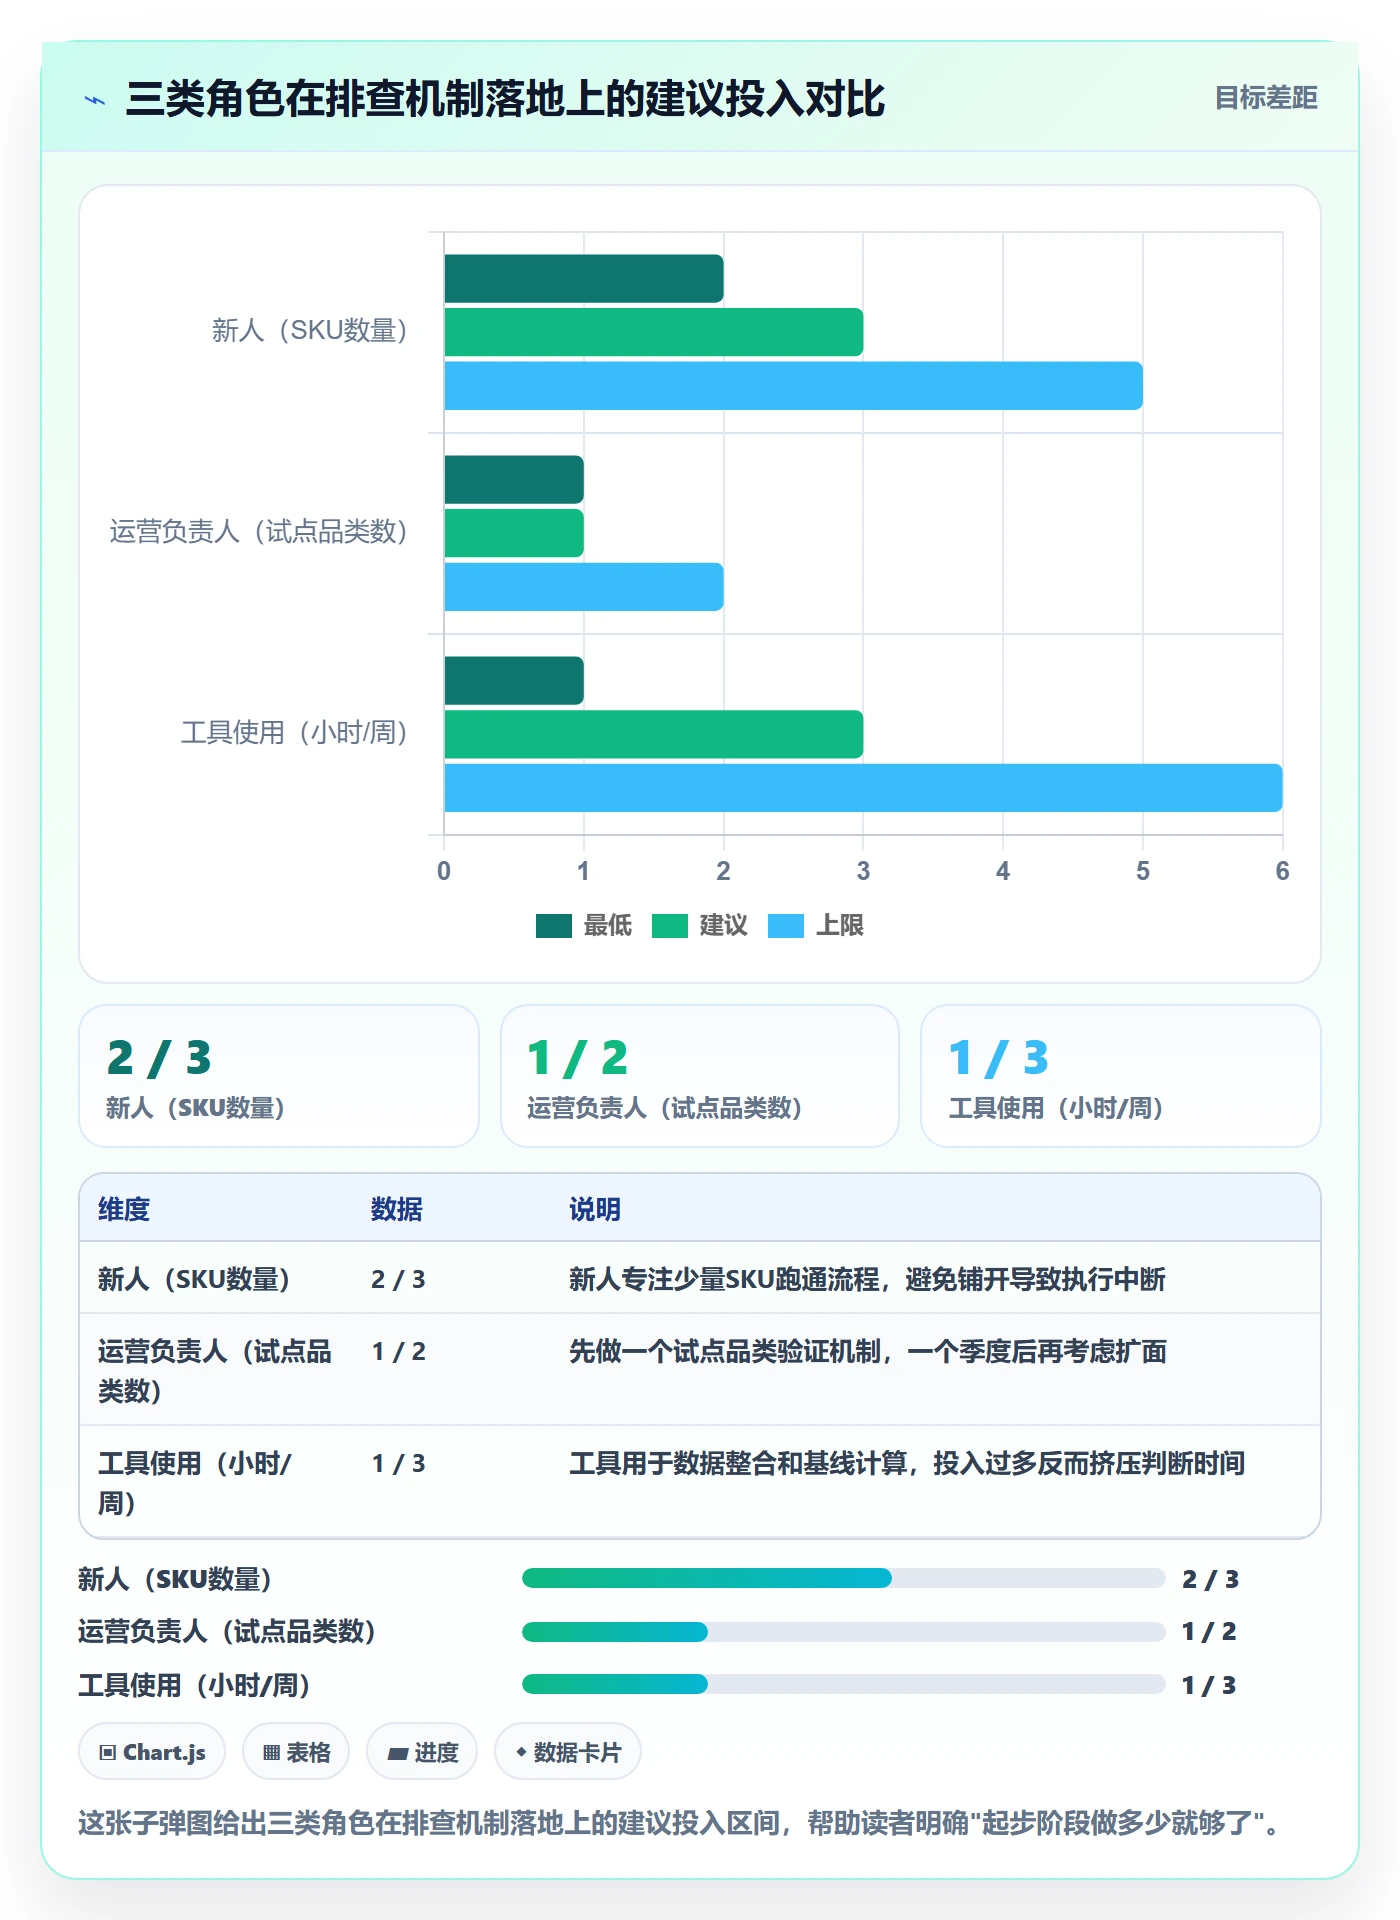Screen dimensions: 1400x1920
Task: Click the 工具使用（小时/周）axis label in chart
Action: click(295, 733)
